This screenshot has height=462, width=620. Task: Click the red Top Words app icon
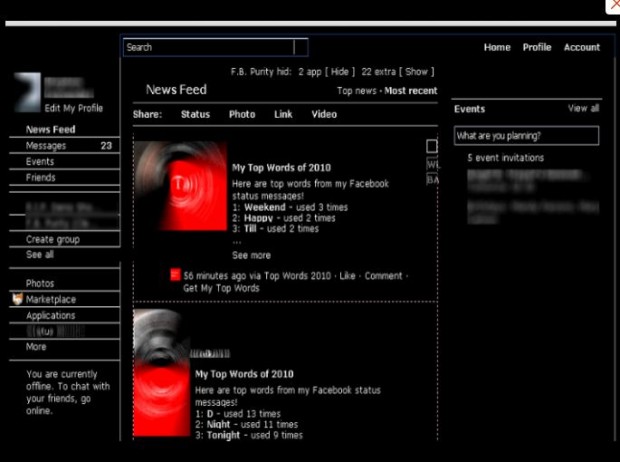click(x=175, y=275)
